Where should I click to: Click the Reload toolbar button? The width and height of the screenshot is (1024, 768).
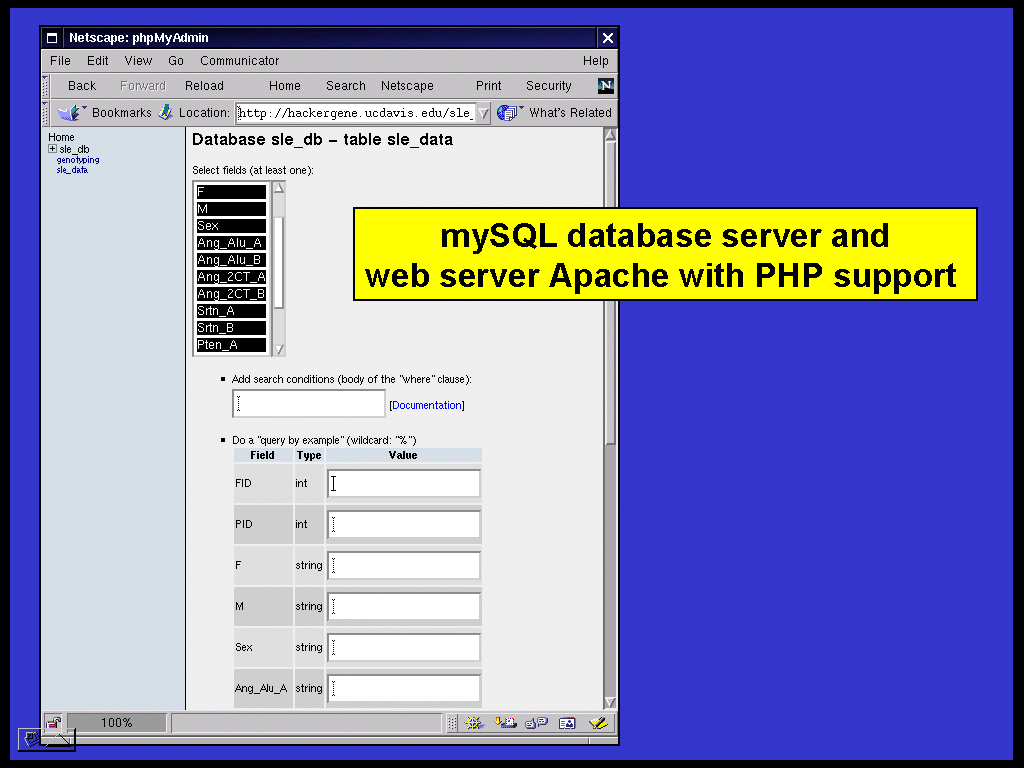tap(204, 86)
